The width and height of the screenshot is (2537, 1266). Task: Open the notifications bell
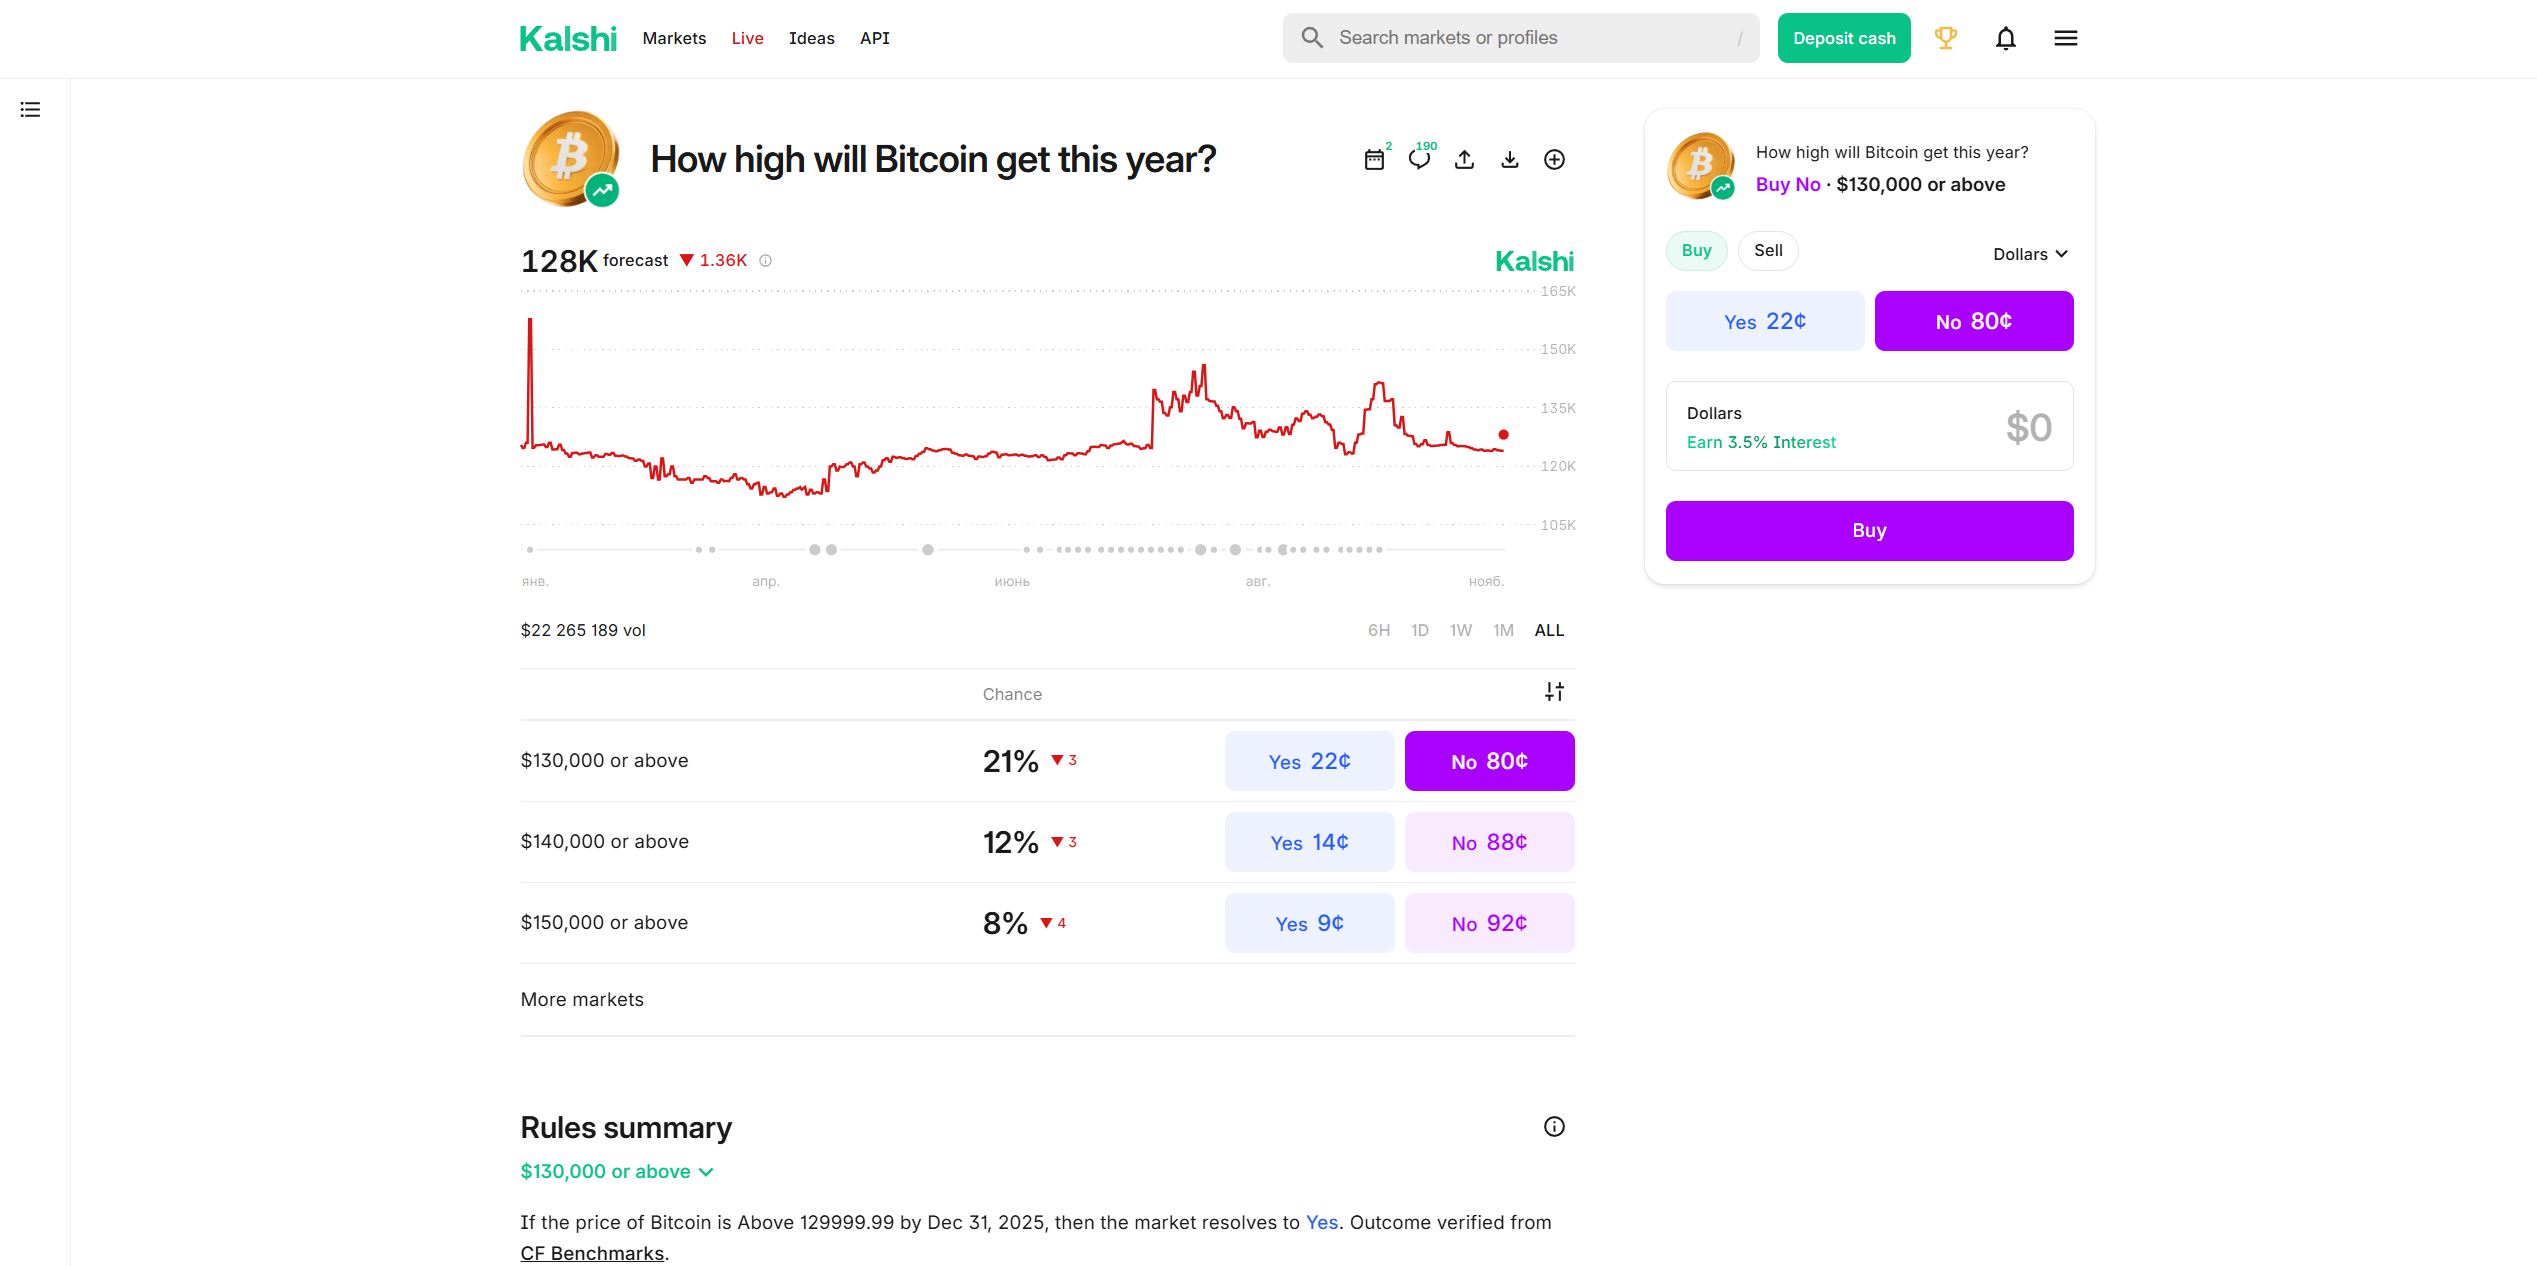pos(2005,38)
